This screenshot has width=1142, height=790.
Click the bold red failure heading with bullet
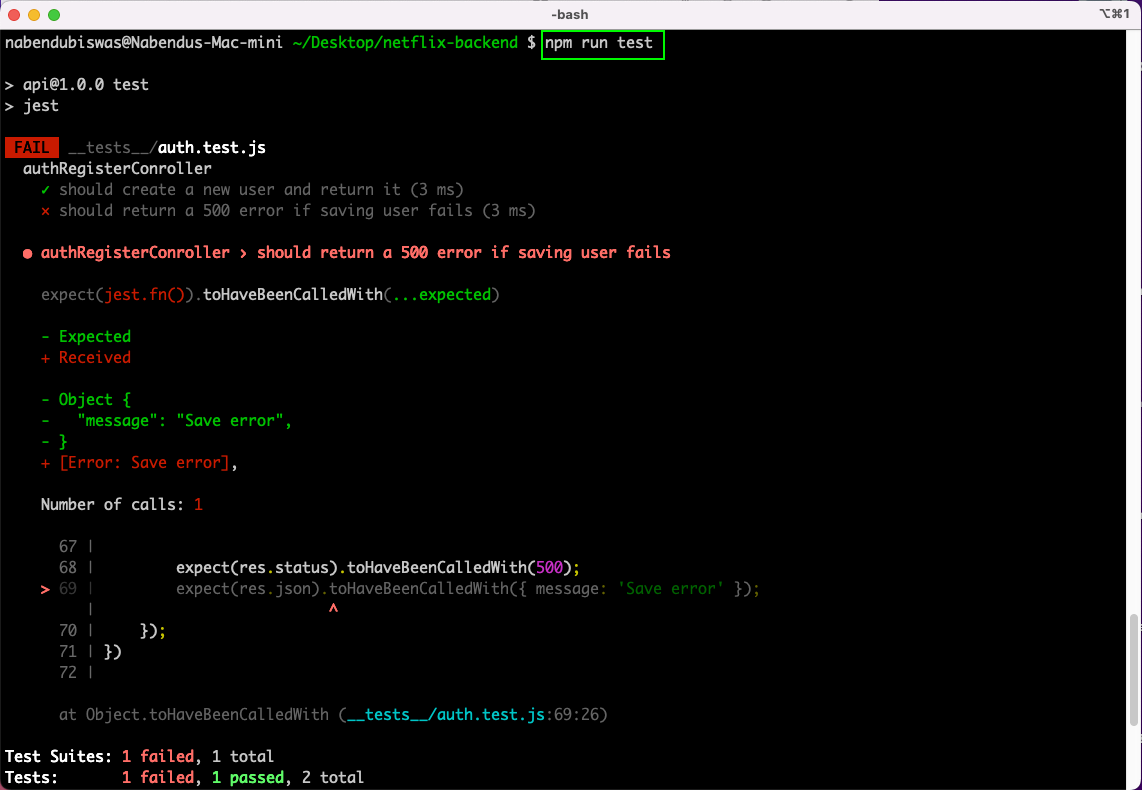tap(347, 253)
